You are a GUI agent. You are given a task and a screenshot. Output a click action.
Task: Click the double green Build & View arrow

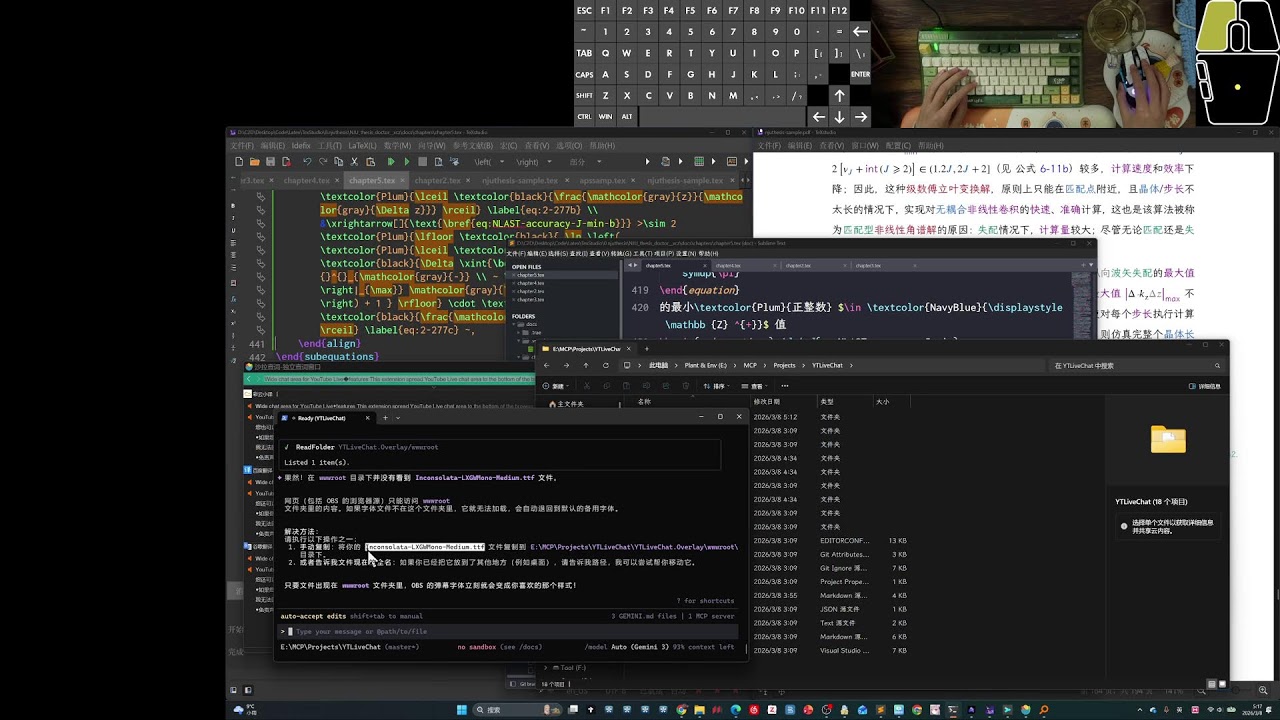(391, 162)
